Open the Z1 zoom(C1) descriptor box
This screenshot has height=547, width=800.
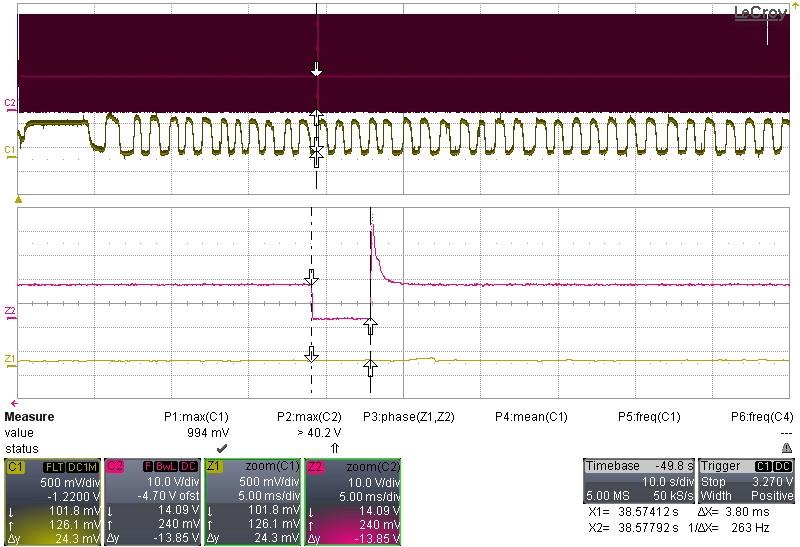click(253, 502)
